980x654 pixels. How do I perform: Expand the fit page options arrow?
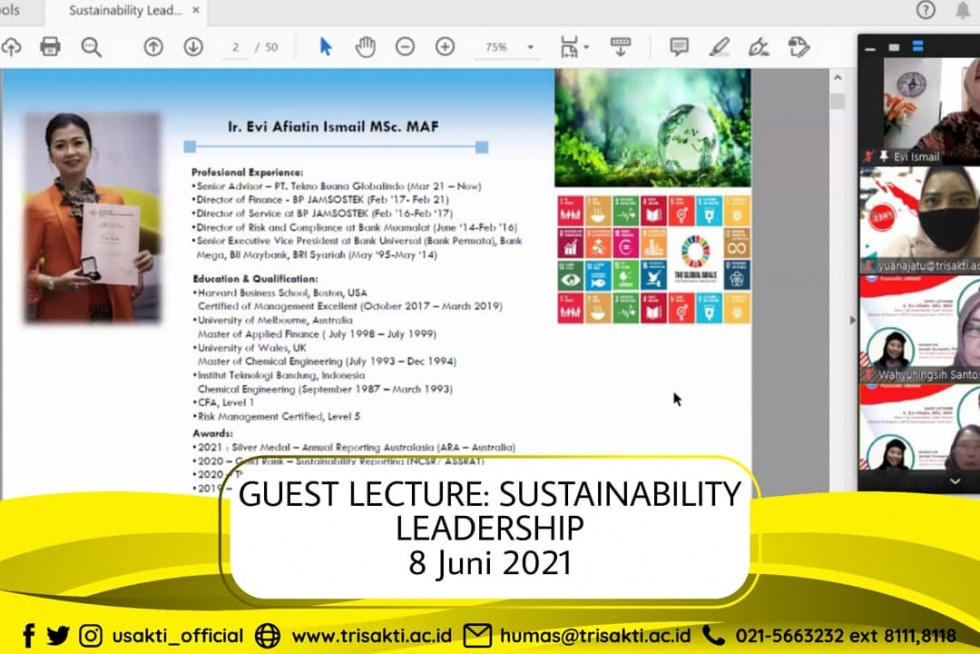pos(586,47)
